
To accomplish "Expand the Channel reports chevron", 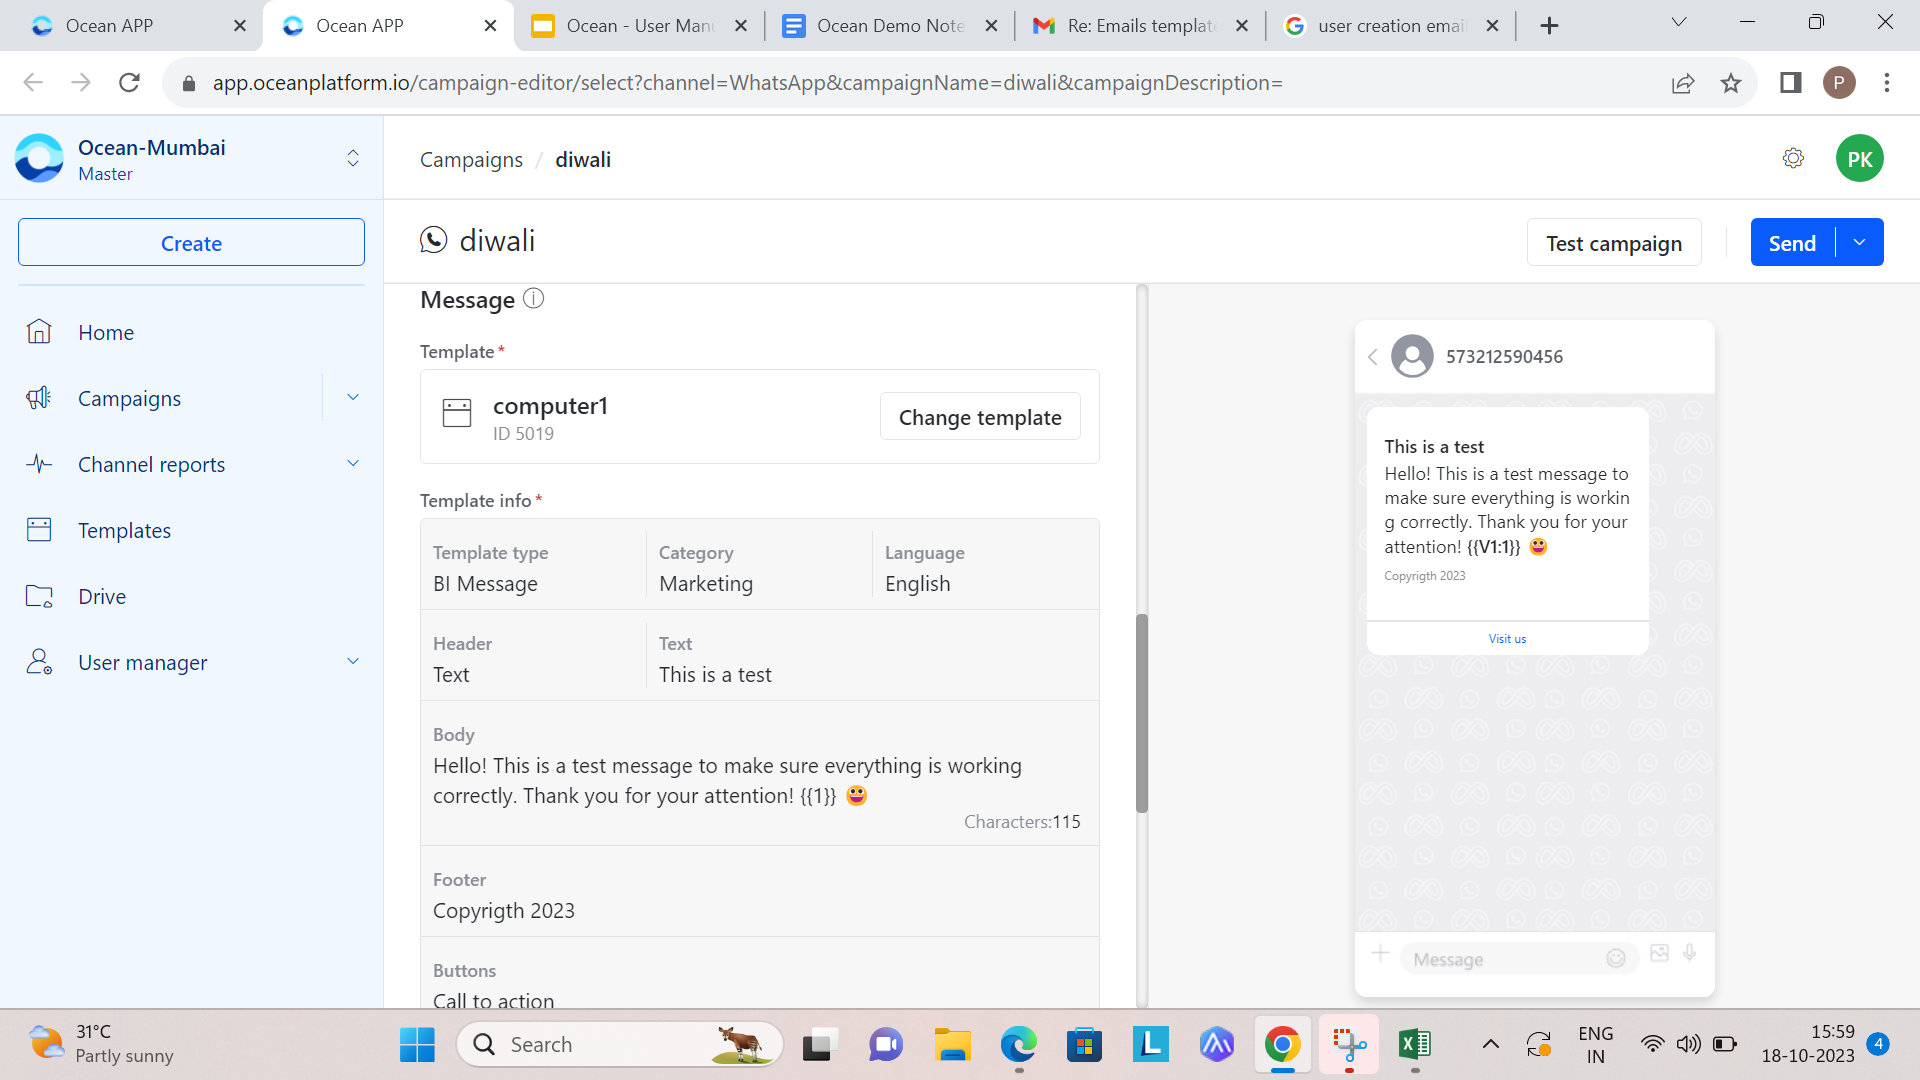I will point(353,464).
